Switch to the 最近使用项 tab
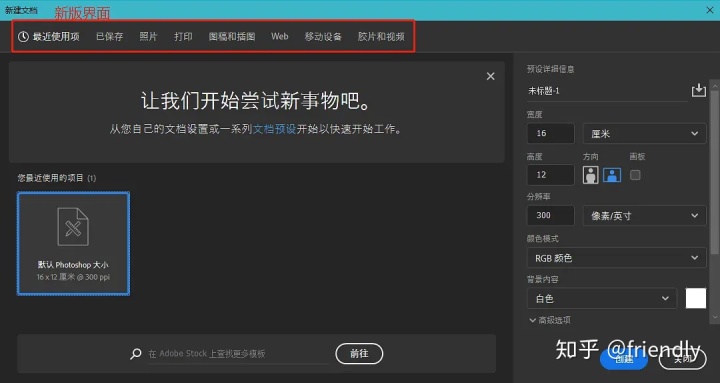 [x=49, y=36]
